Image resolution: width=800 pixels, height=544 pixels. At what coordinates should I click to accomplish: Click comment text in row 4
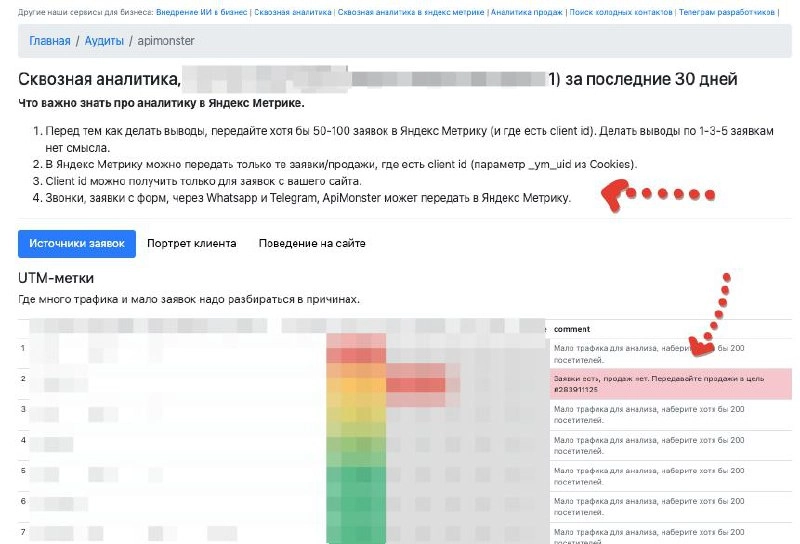pyautogui.click(x=649, y=445)
